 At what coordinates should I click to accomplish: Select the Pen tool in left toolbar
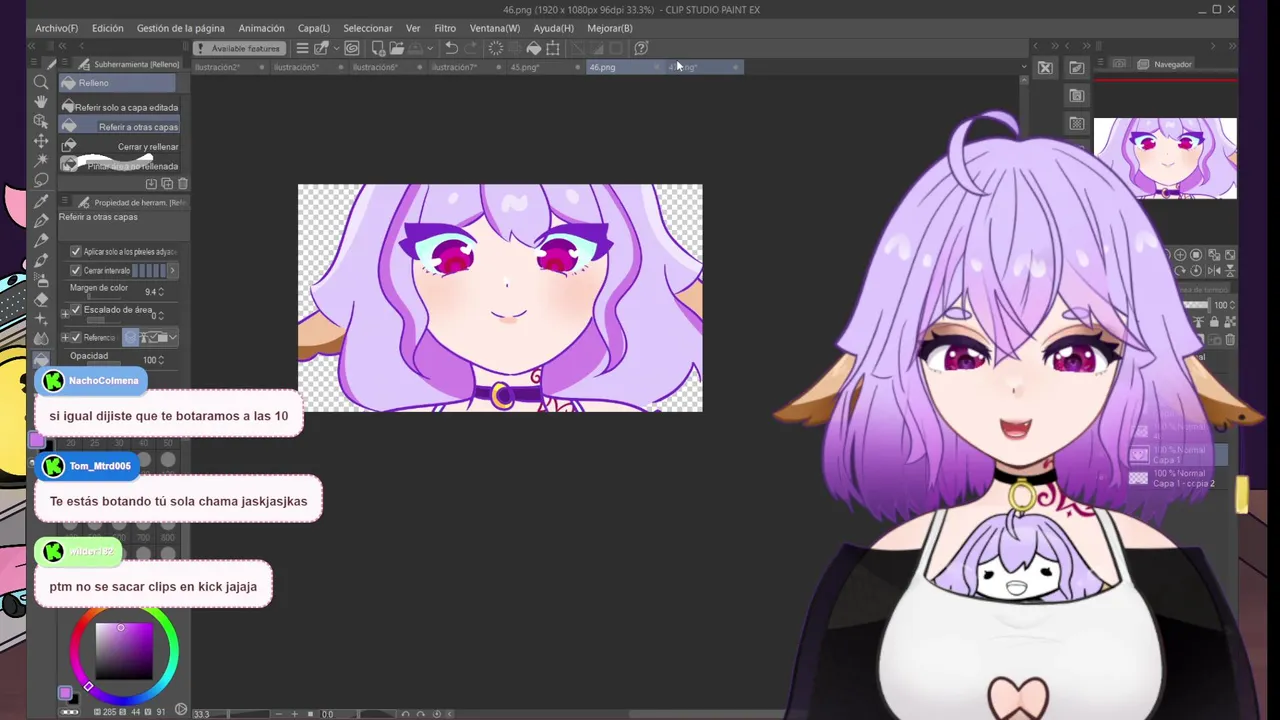click(x=41, y=221)
